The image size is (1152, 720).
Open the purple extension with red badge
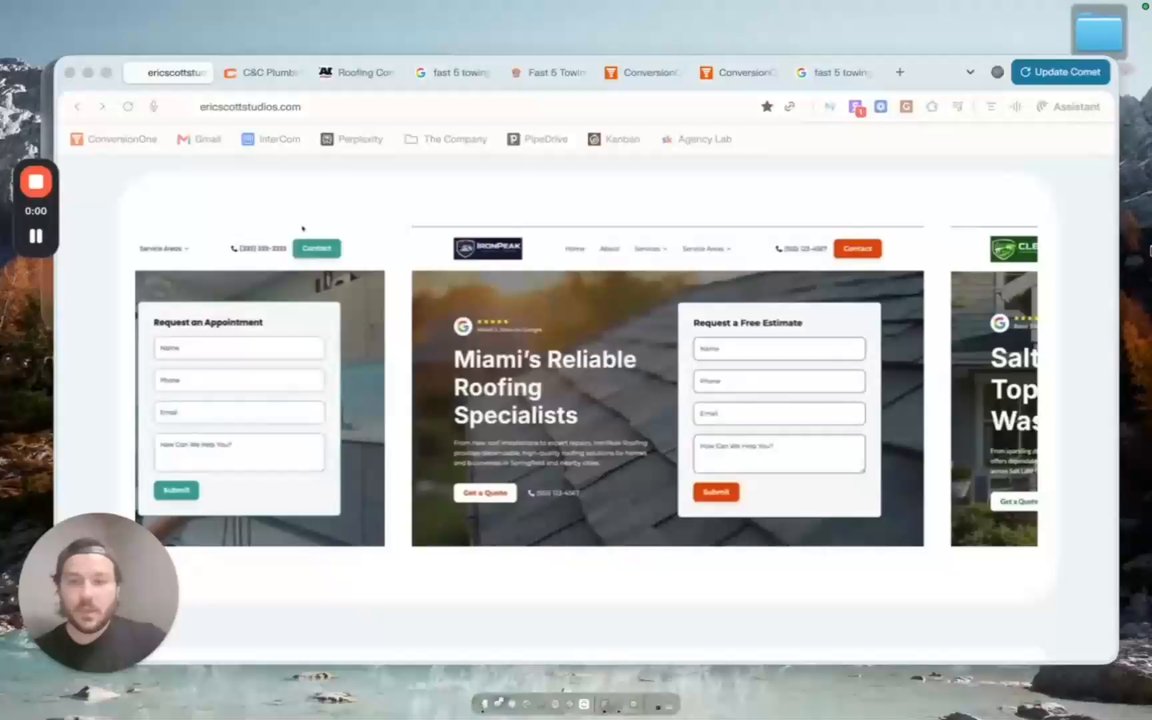[856, 107]
